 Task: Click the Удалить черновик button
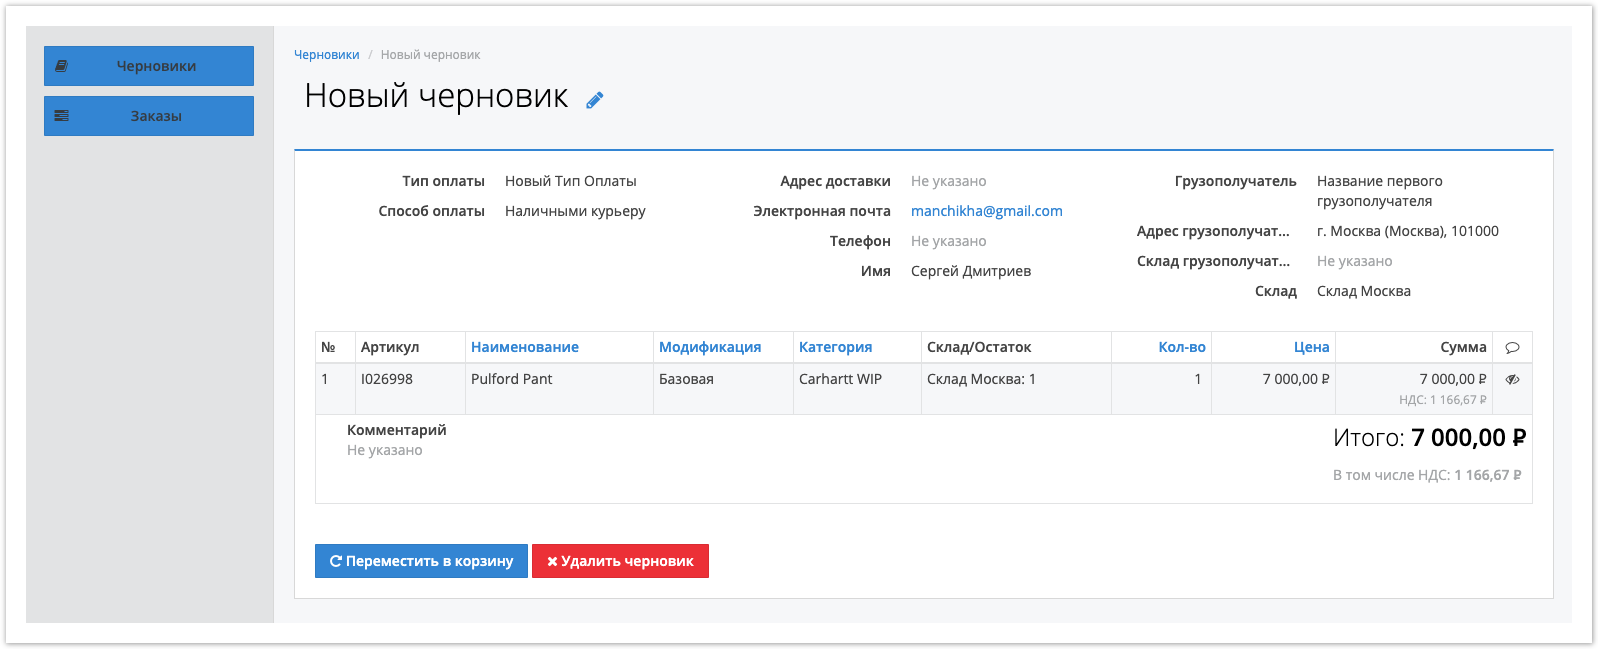[x=620, y=561]
